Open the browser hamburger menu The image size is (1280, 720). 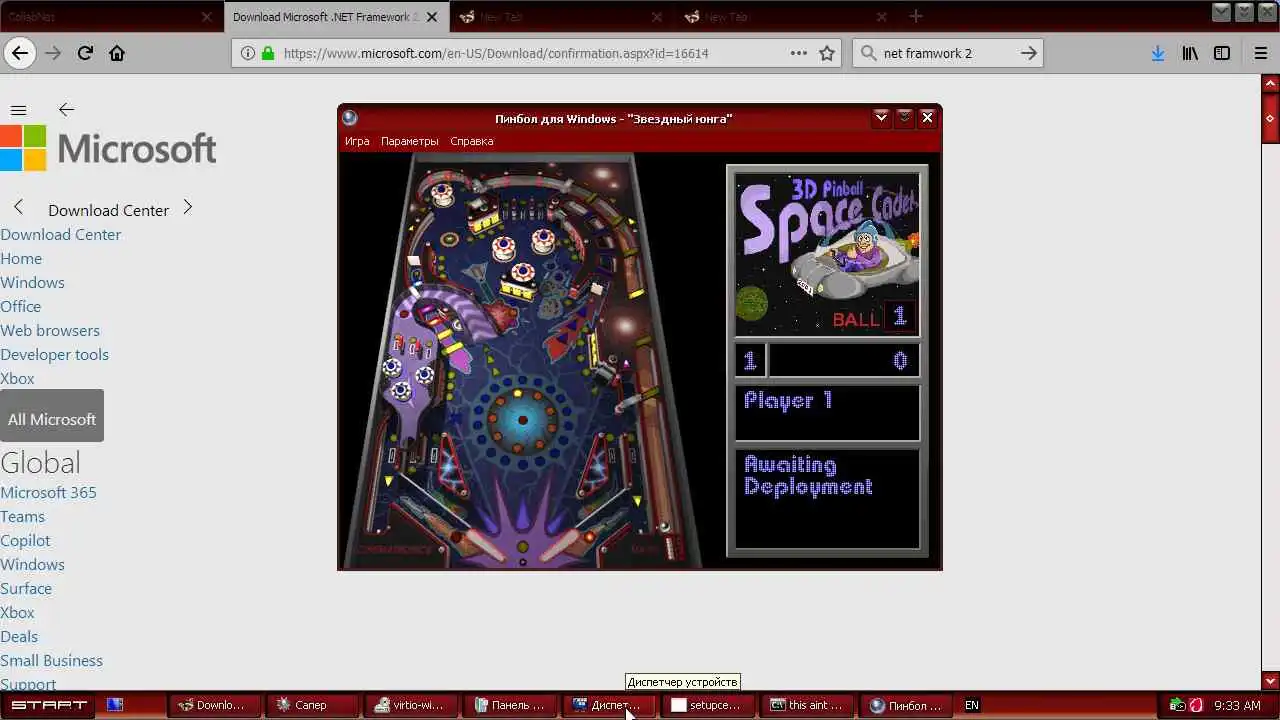click(x=1260, y=53)
